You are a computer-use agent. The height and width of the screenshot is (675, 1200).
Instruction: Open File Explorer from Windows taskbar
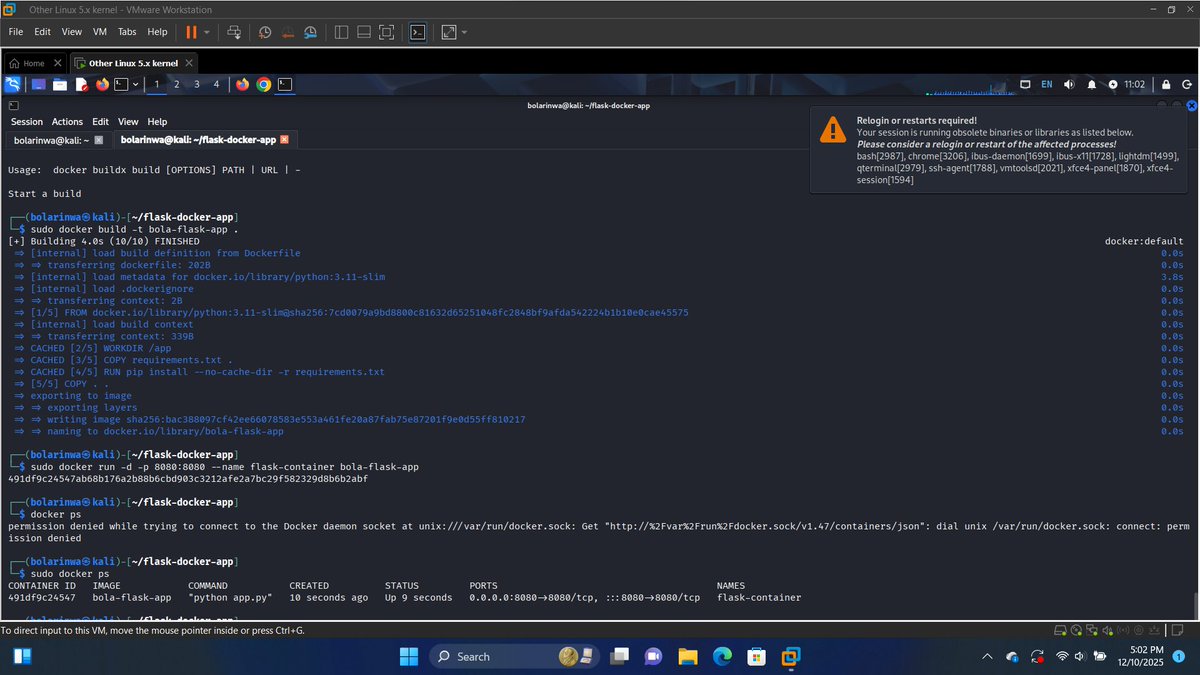pos(687,656)
